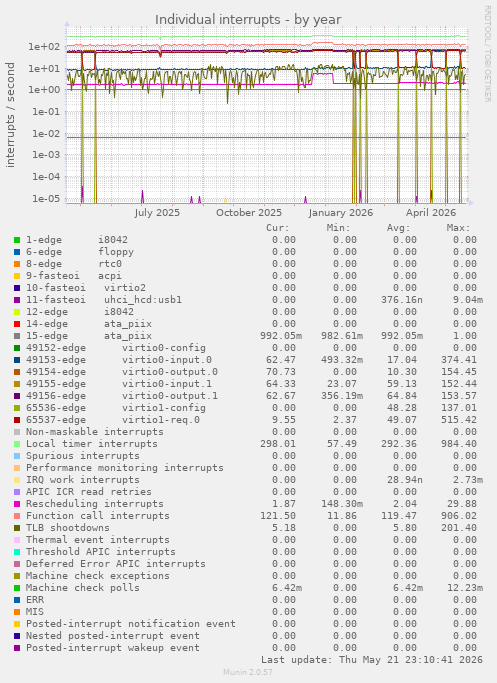Screen dimensions: 497x683
Task: Click the light green Local timer interrupts swatch
Action: click(x=17, y=444)
